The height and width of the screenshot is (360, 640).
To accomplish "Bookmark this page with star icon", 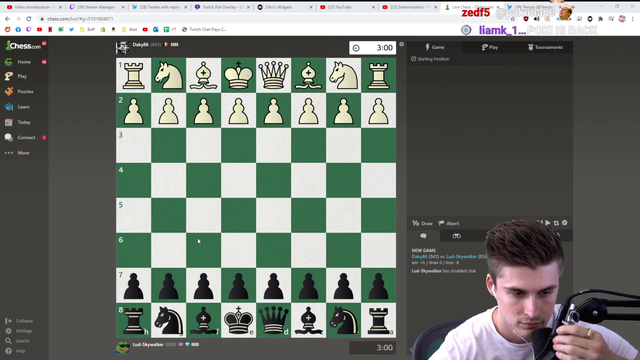I will click(513, 19).
